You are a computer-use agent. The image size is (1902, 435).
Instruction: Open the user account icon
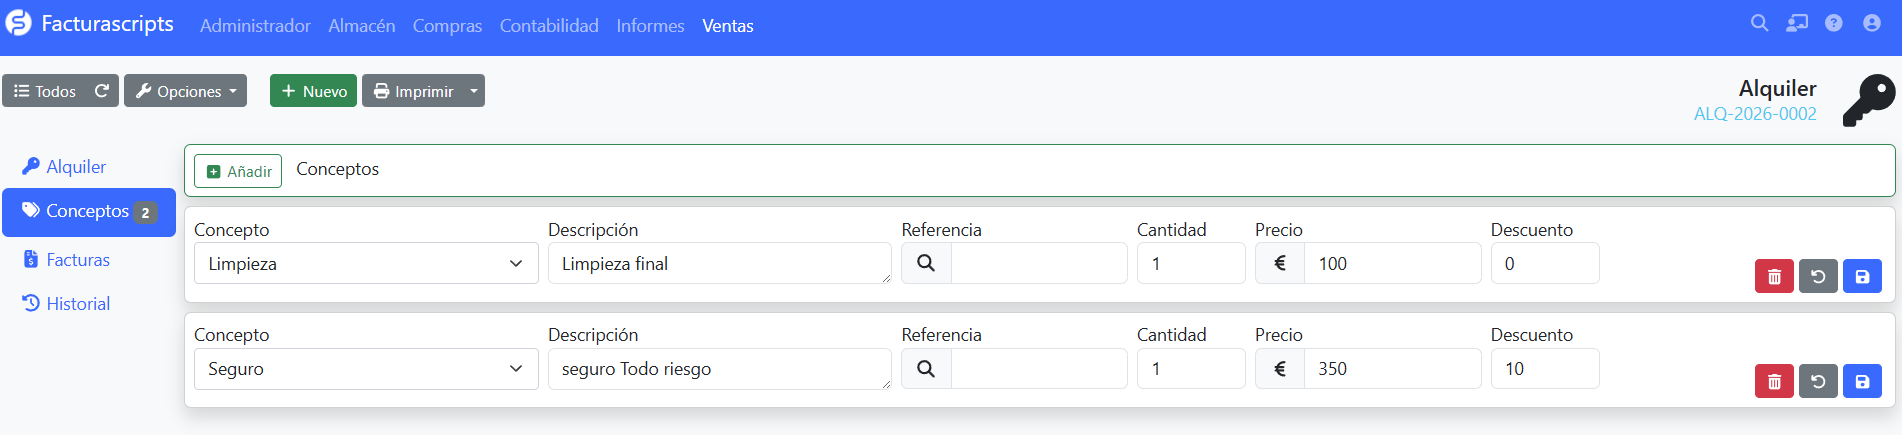click(x=1872, y=23)
